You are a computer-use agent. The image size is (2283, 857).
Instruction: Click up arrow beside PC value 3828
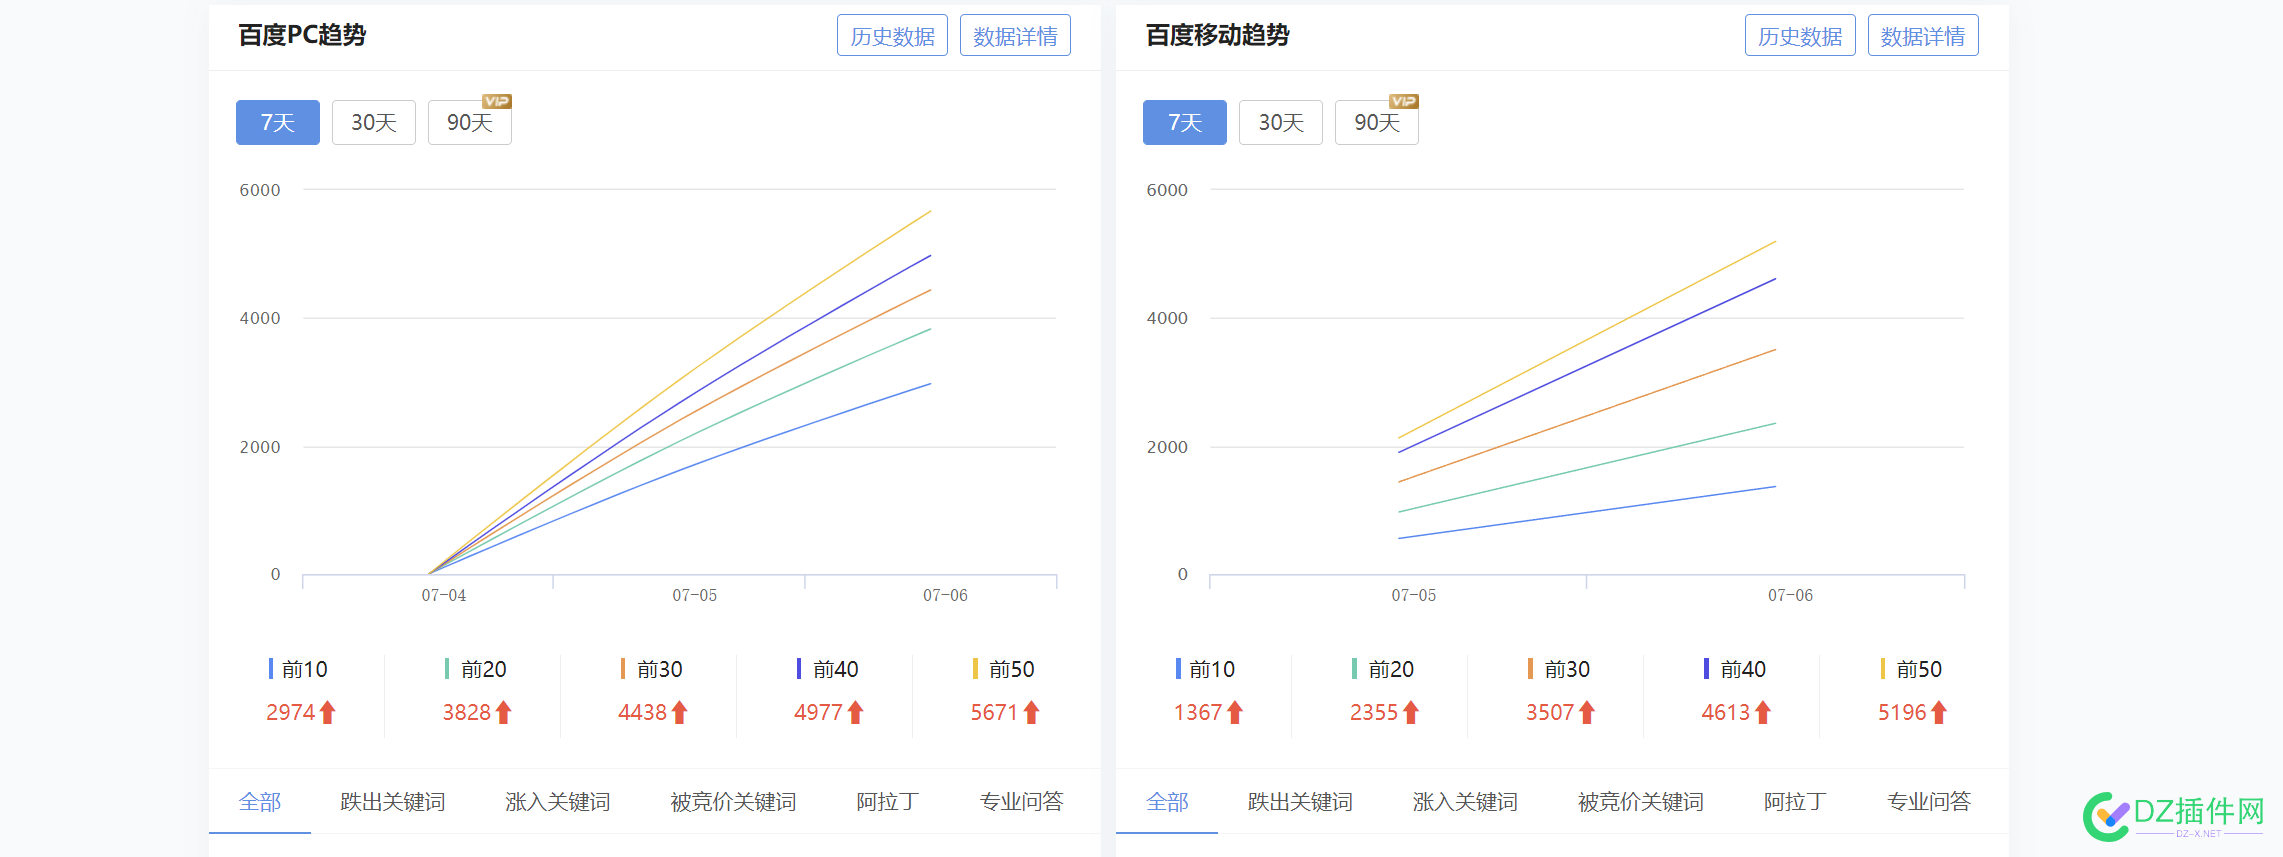504,712
